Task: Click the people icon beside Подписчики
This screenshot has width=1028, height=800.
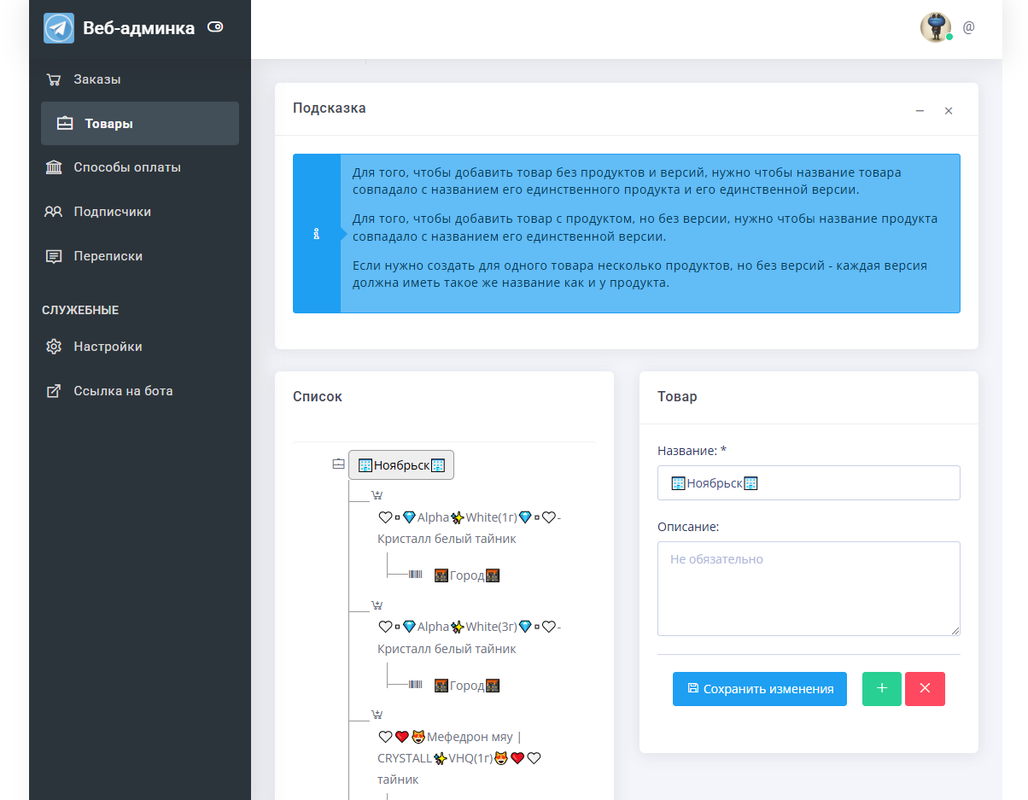Action: [54, 211]
